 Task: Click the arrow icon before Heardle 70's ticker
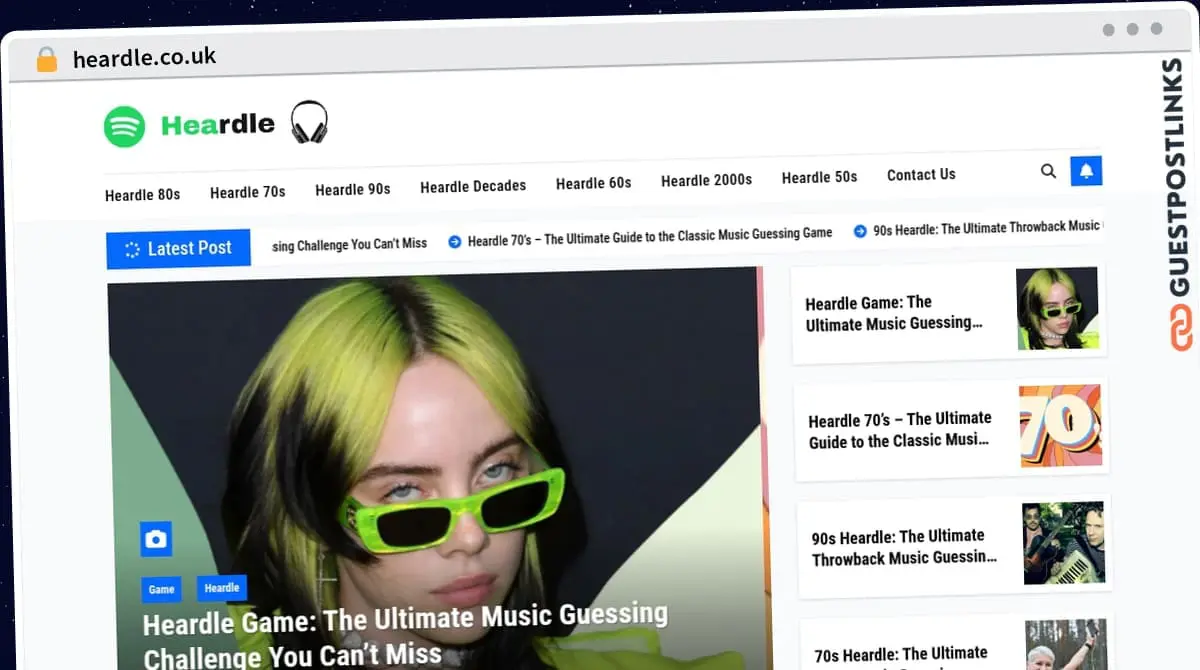[x=455, y=240]
